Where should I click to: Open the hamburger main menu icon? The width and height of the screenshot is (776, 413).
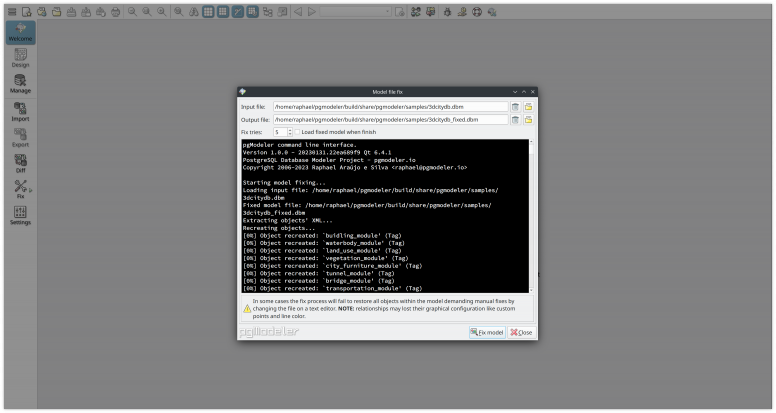12,12
